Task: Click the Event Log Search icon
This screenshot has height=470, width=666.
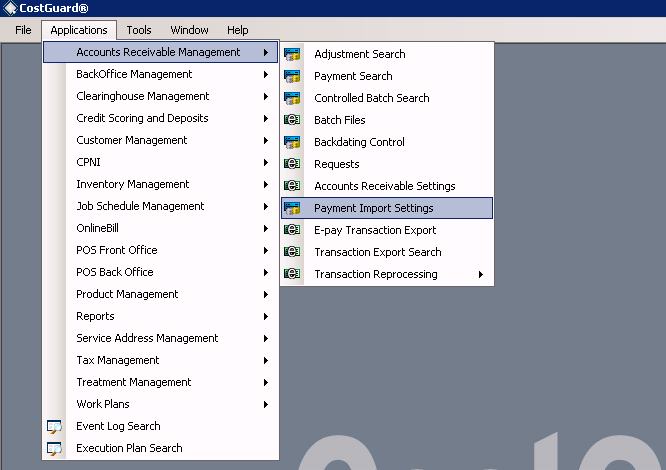Action: 55,426
